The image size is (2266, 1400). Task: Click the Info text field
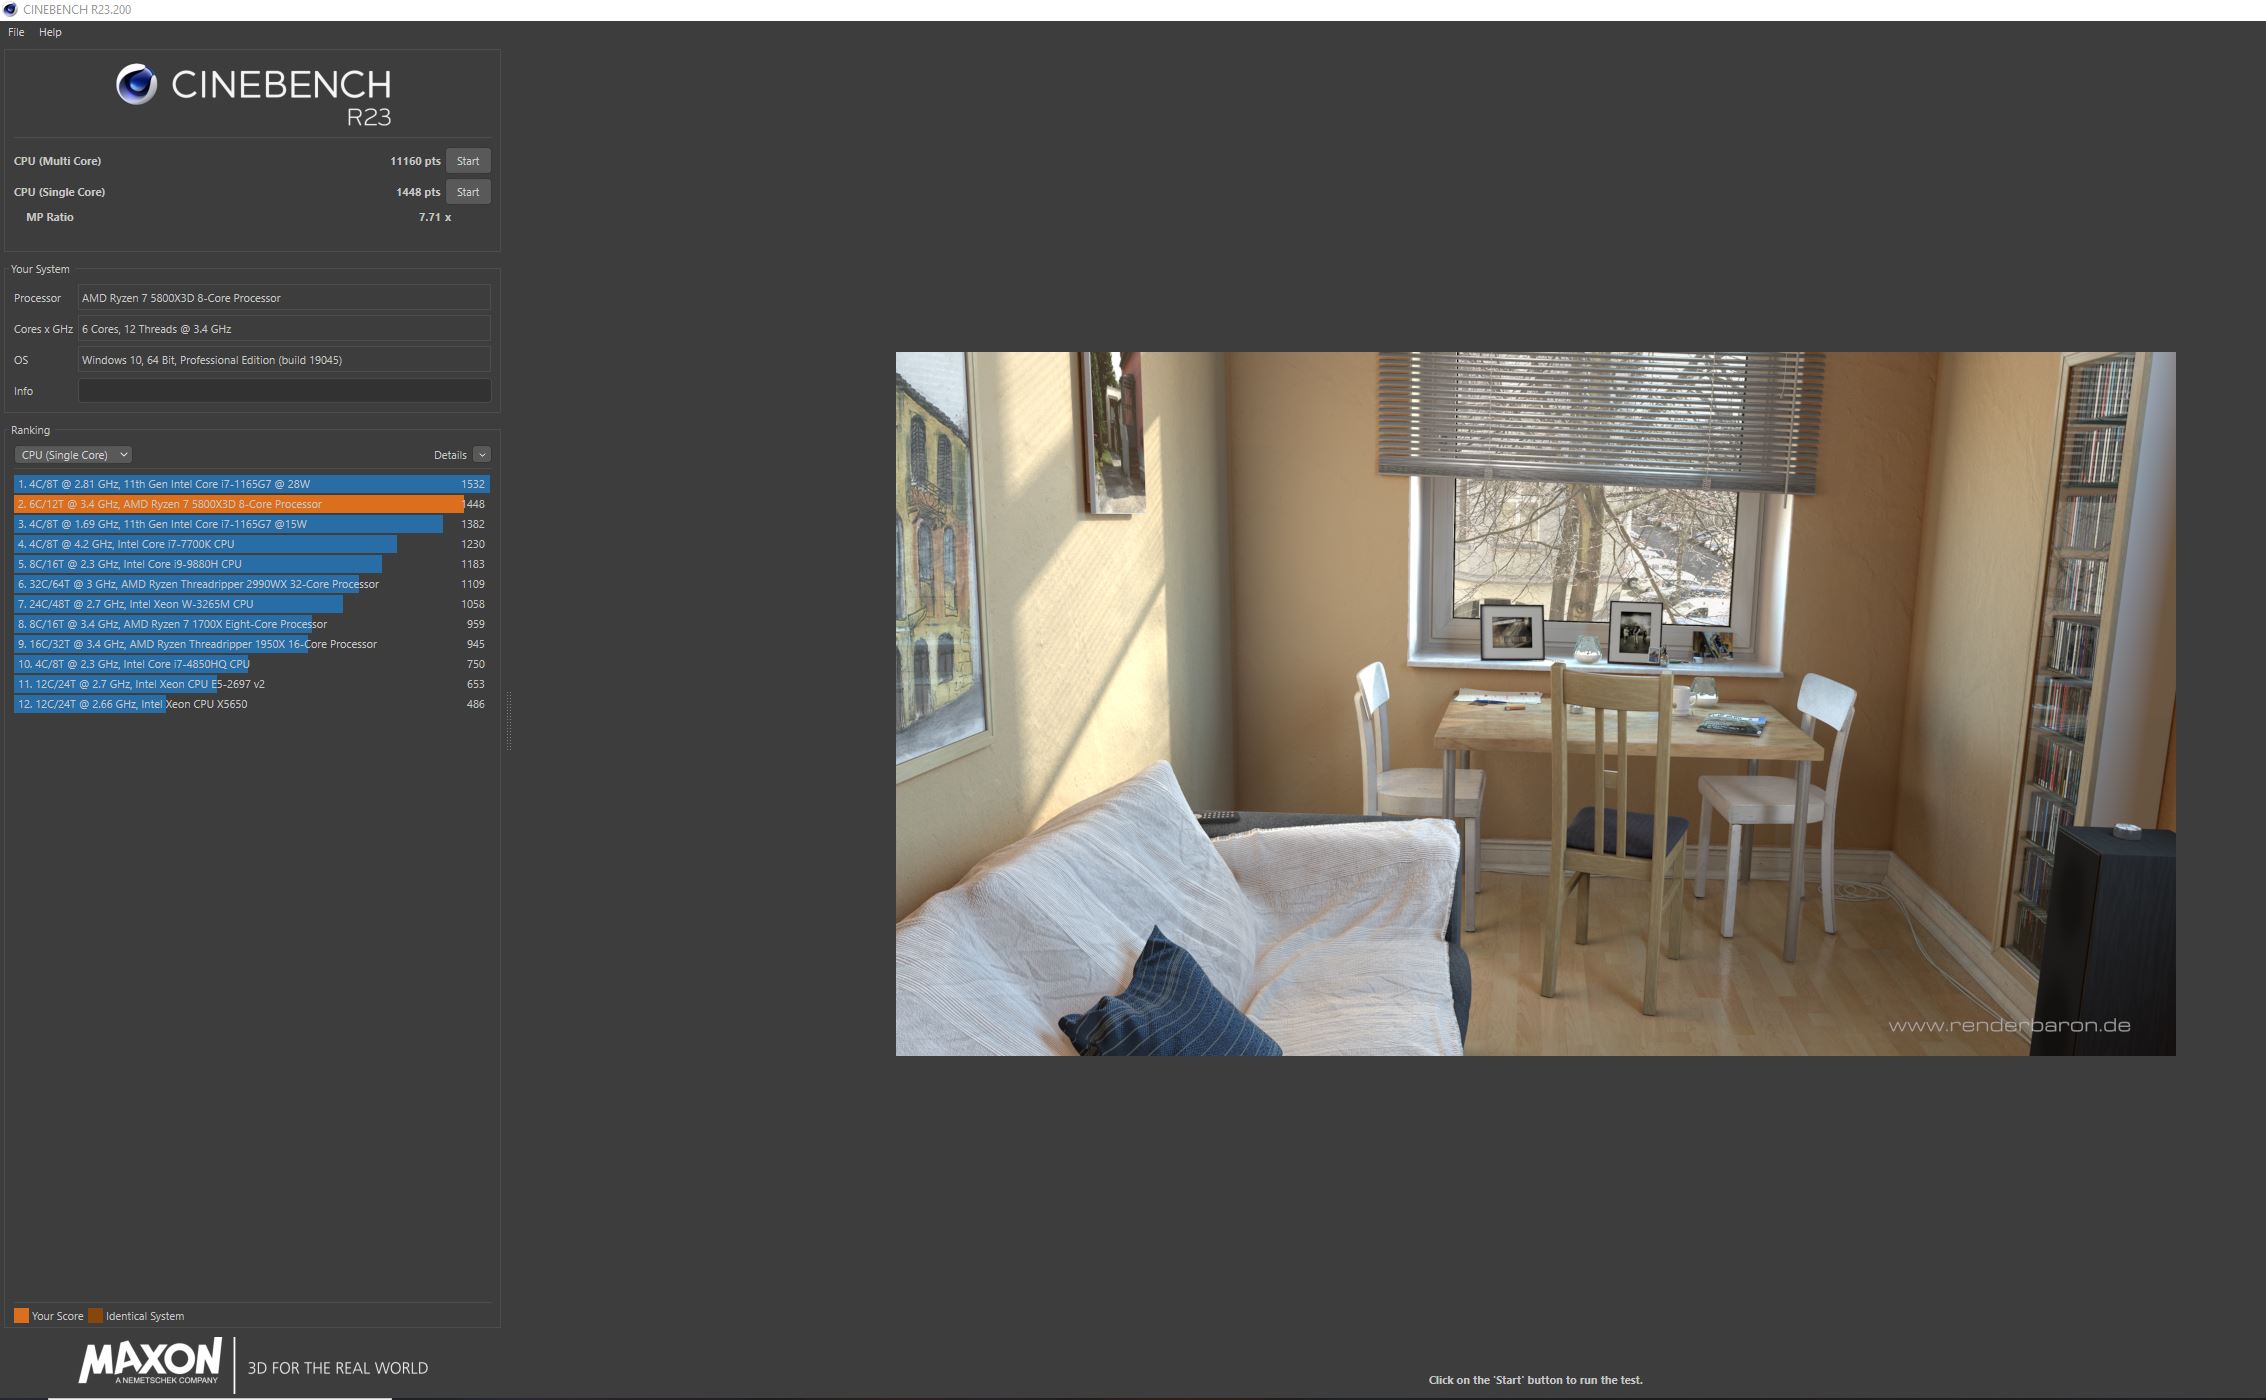tap(284, 391)
